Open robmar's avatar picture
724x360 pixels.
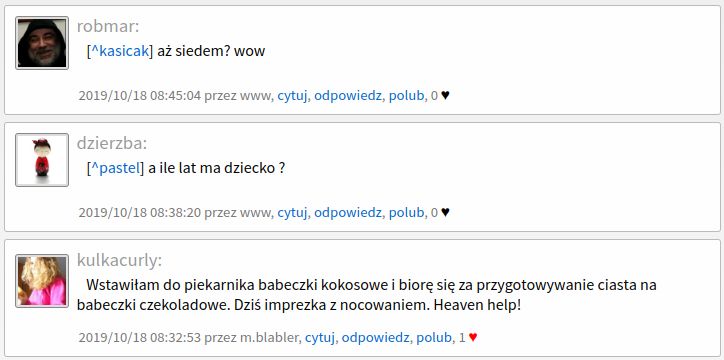point(42,43)
